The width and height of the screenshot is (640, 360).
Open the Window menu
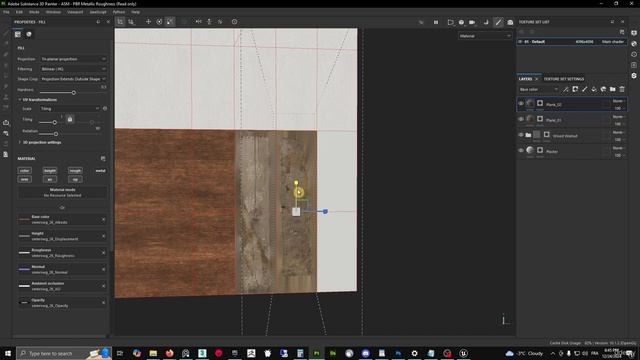[x=53, y=12]
